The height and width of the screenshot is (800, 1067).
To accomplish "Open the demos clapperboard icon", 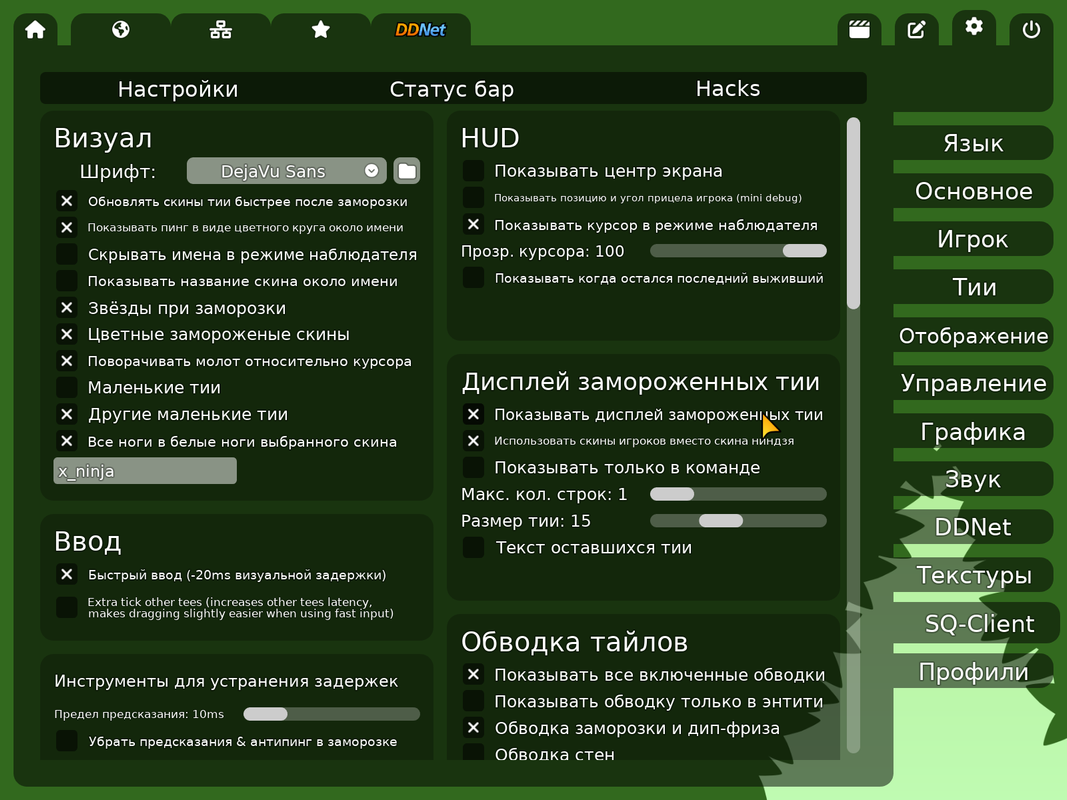I will click(x=859, y=30).
